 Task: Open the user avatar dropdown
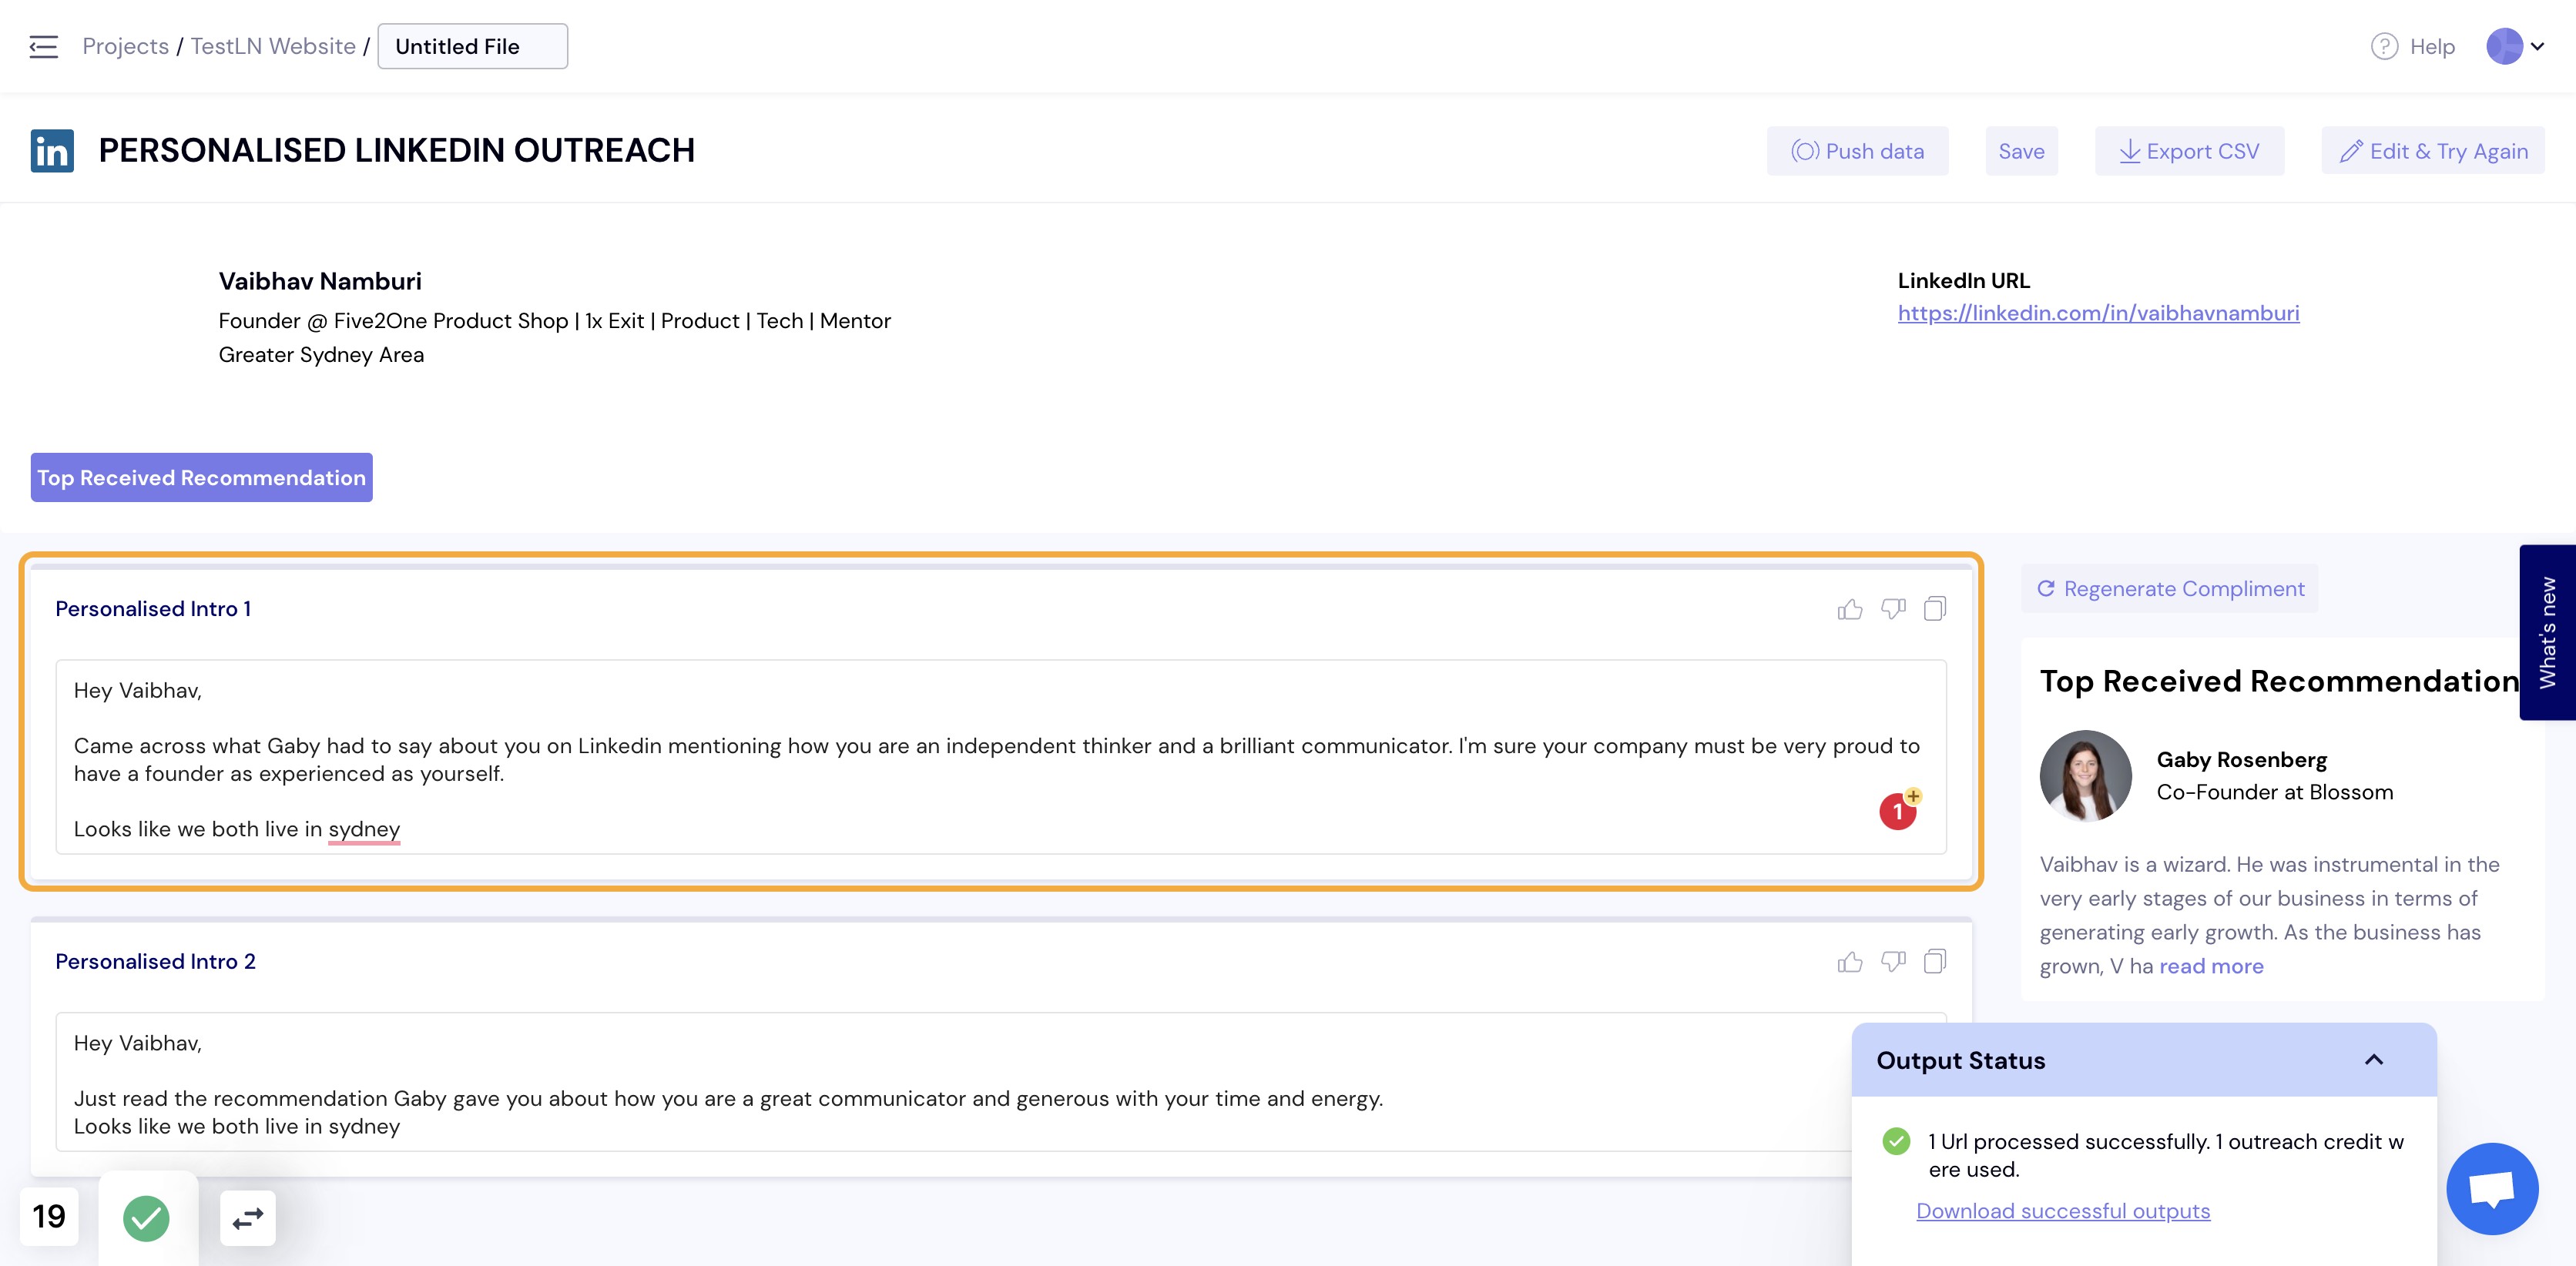pos(2515,46)
